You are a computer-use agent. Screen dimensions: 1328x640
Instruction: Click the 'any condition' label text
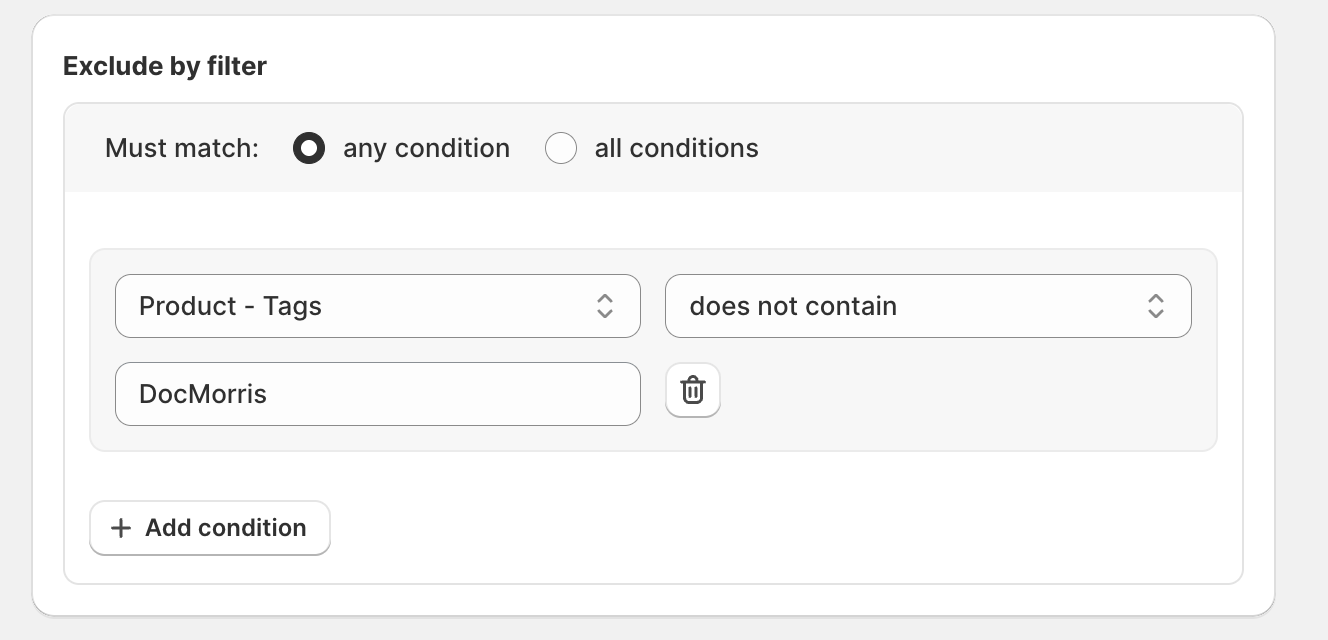click(426, 149)
